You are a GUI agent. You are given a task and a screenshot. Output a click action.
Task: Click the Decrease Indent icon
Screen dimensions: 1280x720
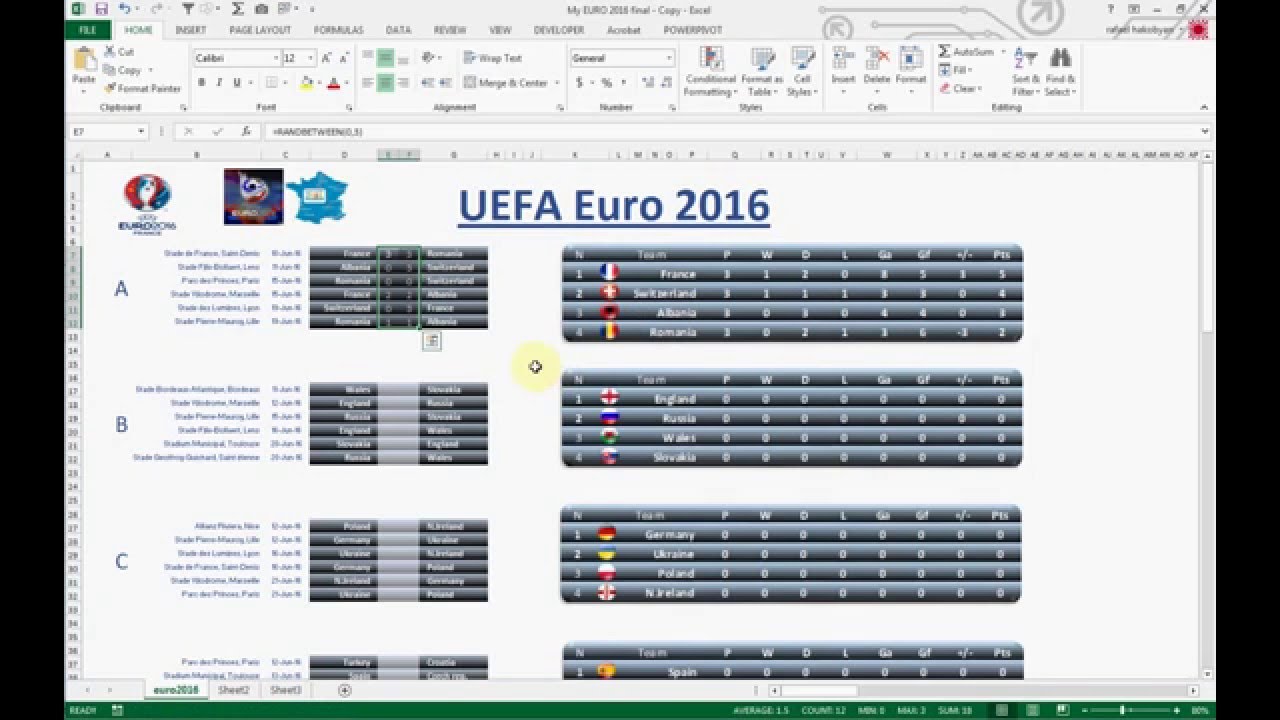pyautogui.click(x=429, y=83)
